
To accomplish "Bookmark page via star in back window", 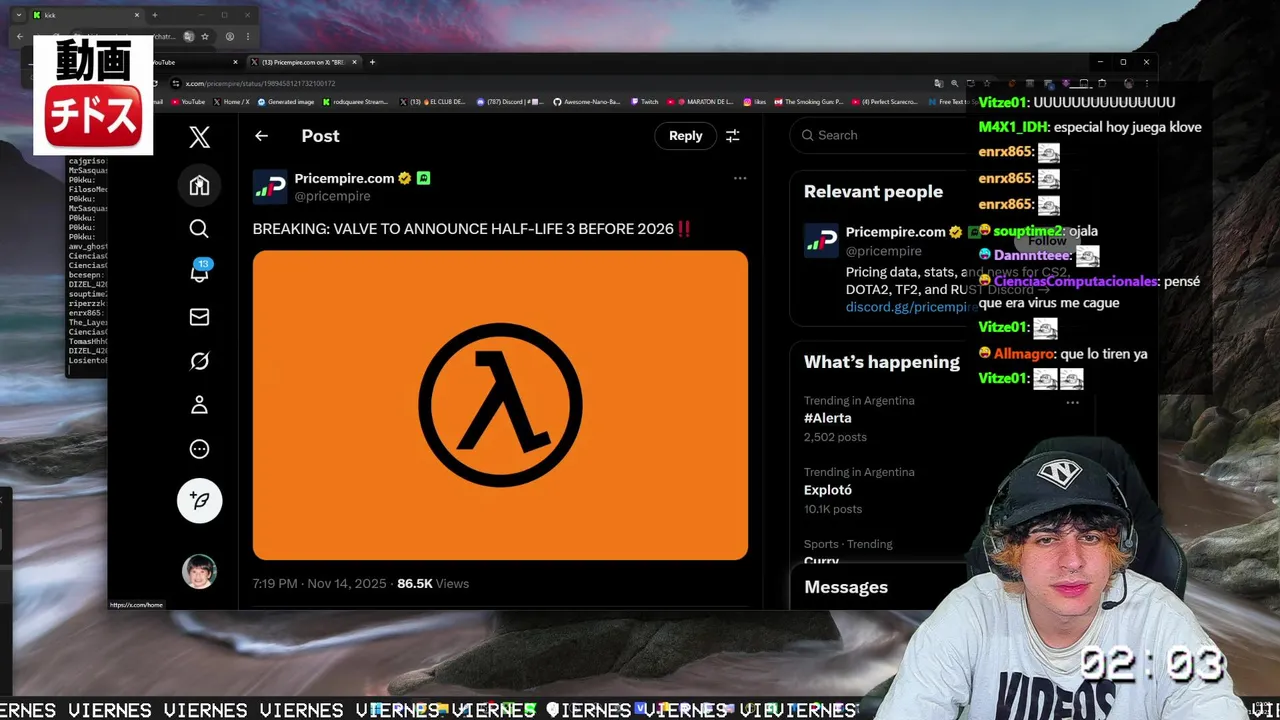I will 204,36.
